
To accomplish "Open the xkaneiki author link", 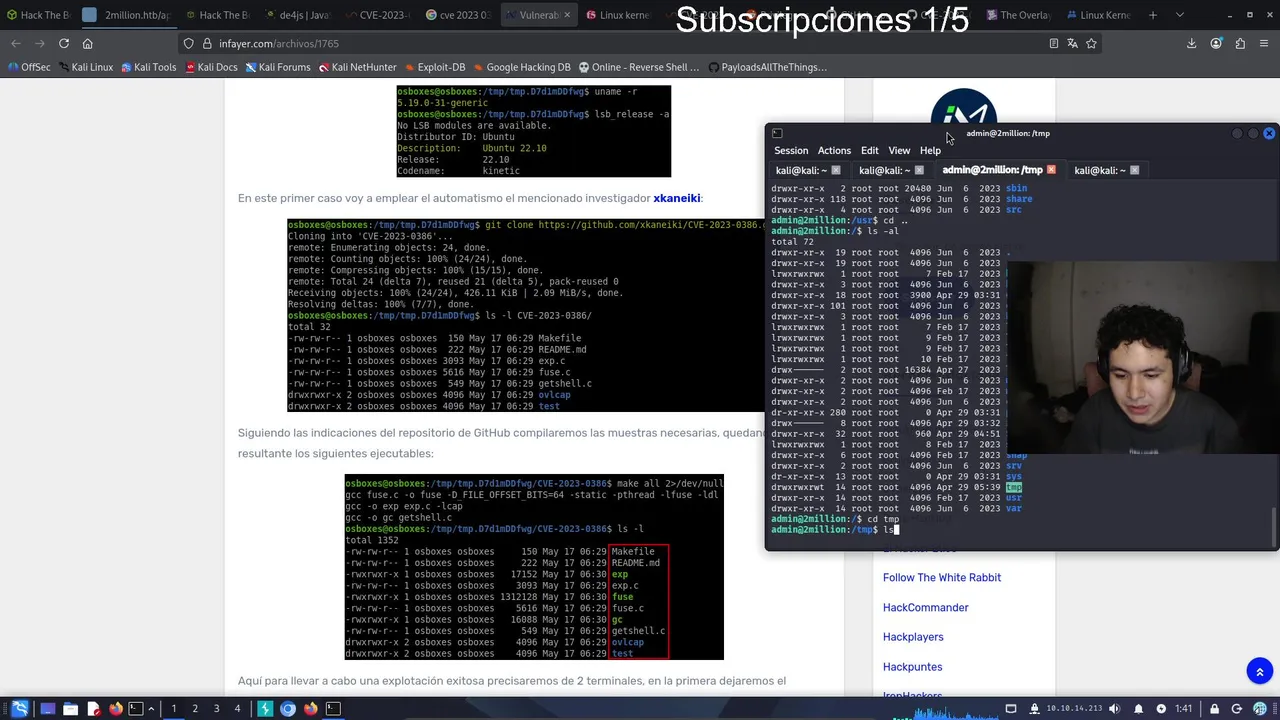I will [x=677, y=198].
